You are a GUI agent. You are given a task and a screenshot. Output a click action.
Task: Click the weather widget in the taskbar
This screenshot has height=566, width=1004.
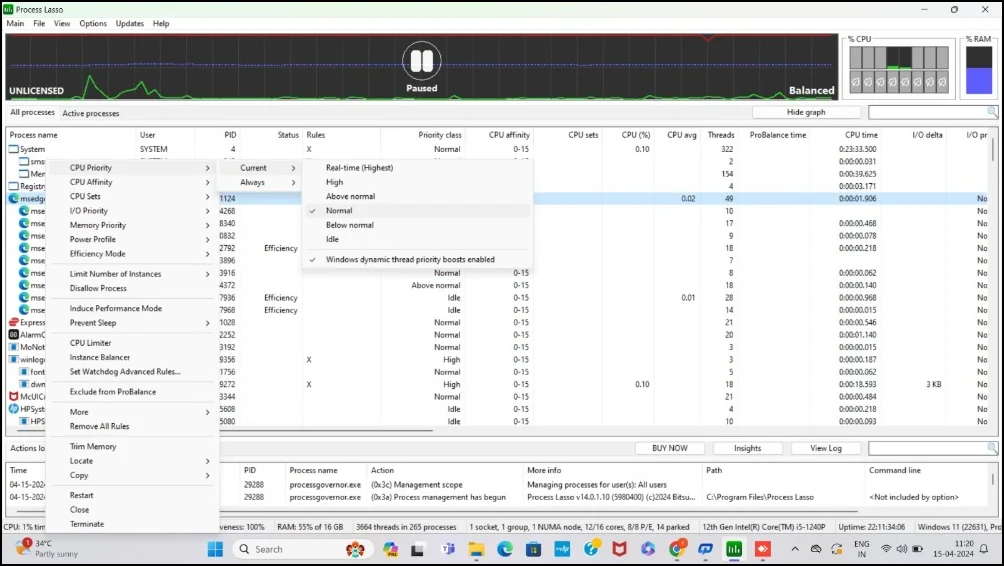point(46,548)
